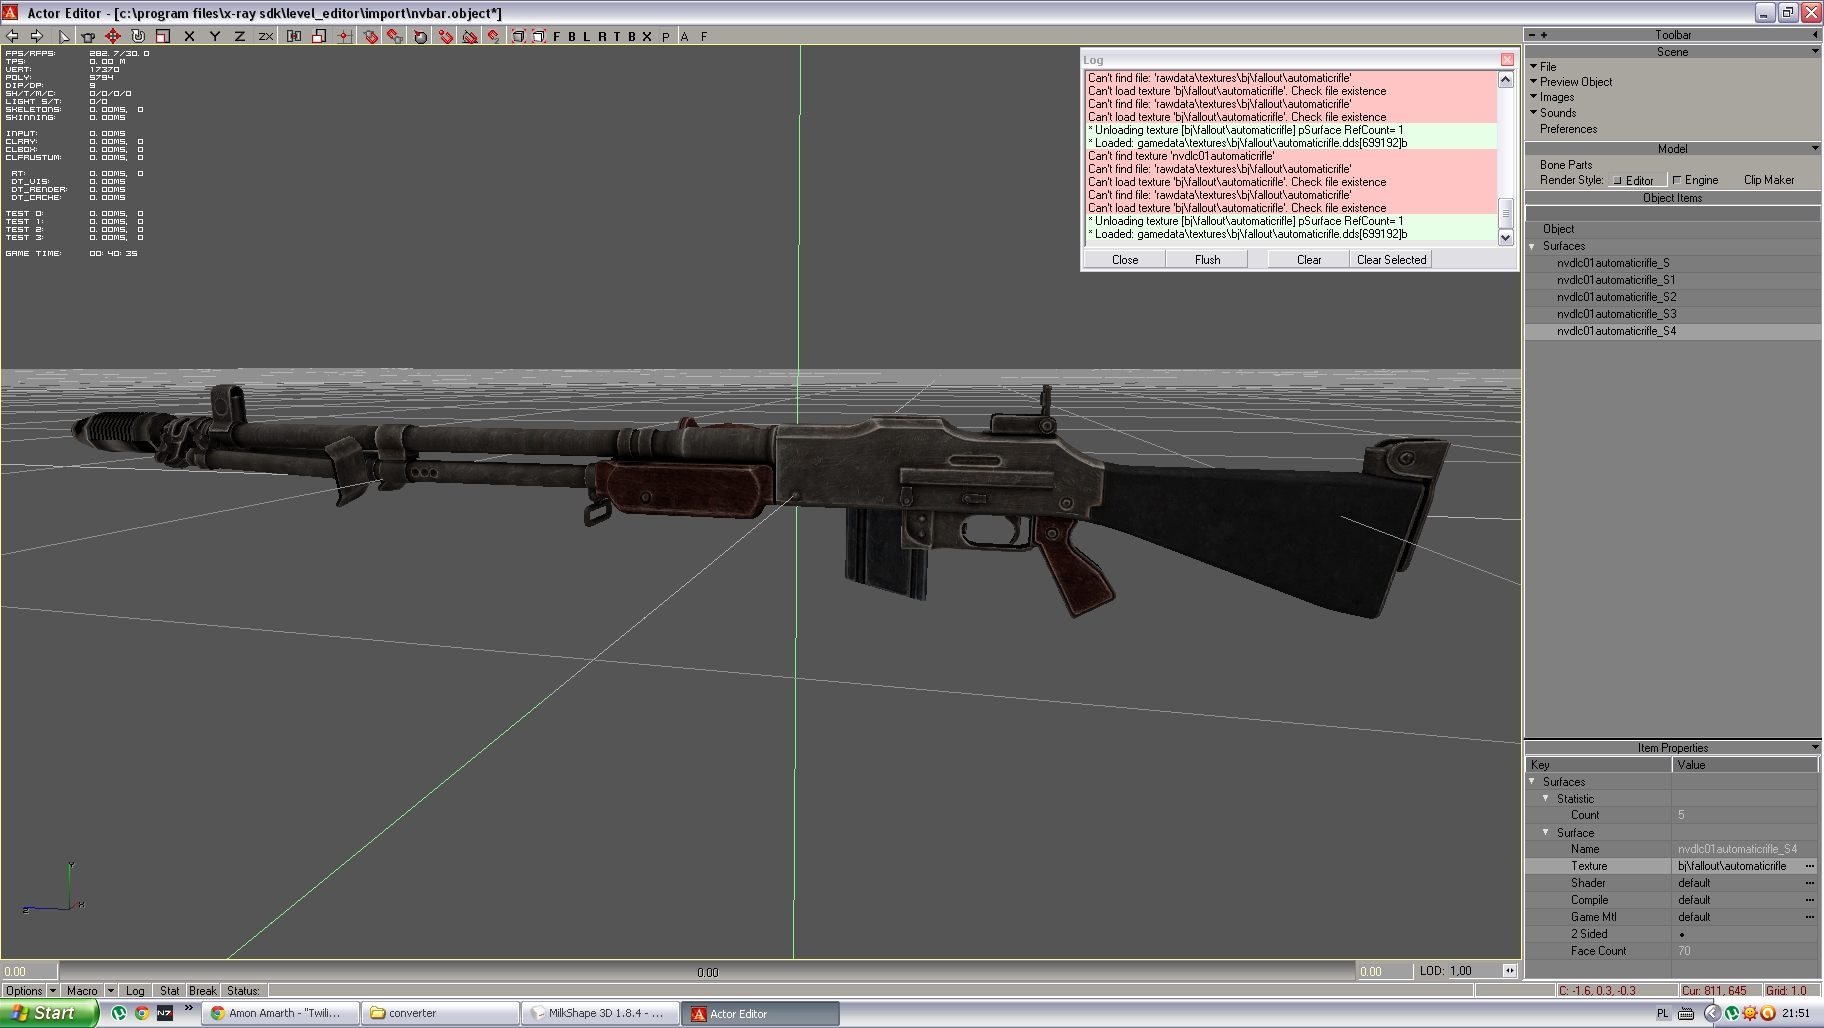The width and height of the screenshot is (1824, 1028).
Task: Click the Redo right-arrow toolbar icon
Action: pos(37,36)
